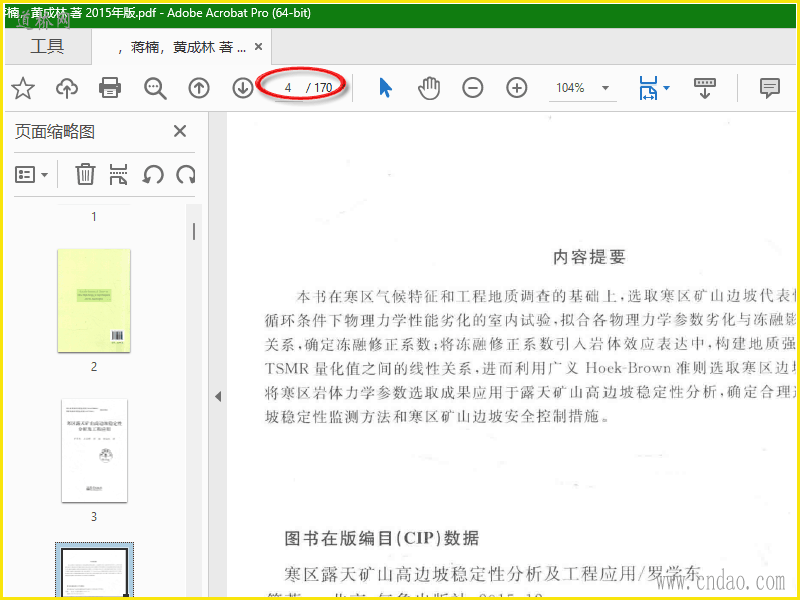
Task: Print the document via printer icon
Action: click(110, 88)
